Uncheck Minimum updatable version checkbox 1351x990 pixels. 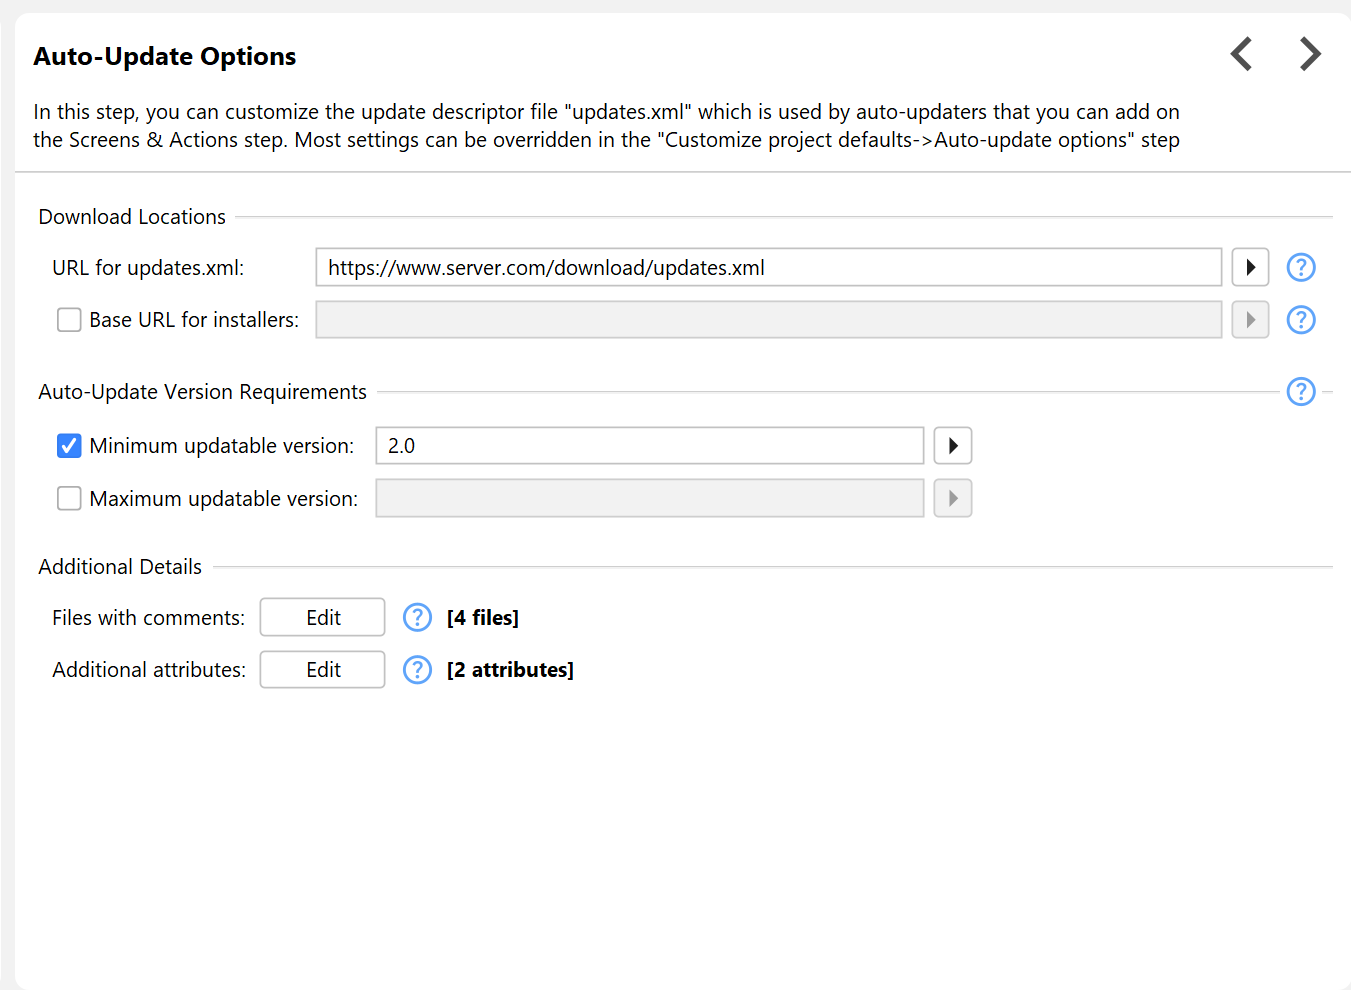coord(69,446)
